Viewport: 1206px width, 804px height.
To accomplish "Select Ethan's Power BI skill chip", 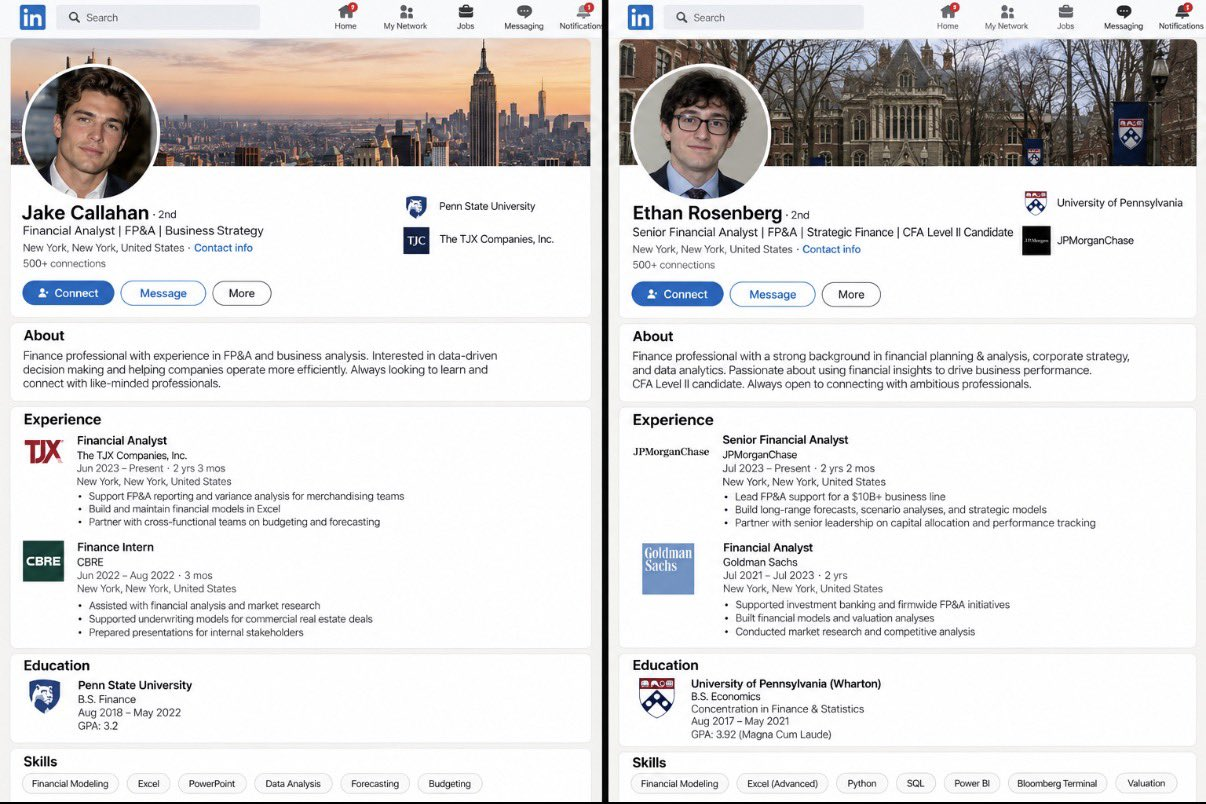I will [971, 784].
